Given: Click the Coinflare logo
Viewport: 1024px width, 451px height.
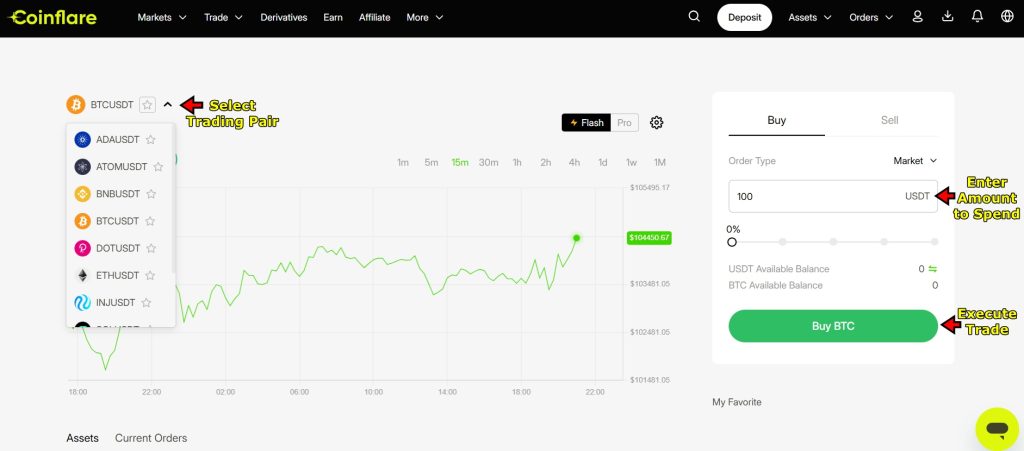Looking at the screenshot, I should coord(52,18).
